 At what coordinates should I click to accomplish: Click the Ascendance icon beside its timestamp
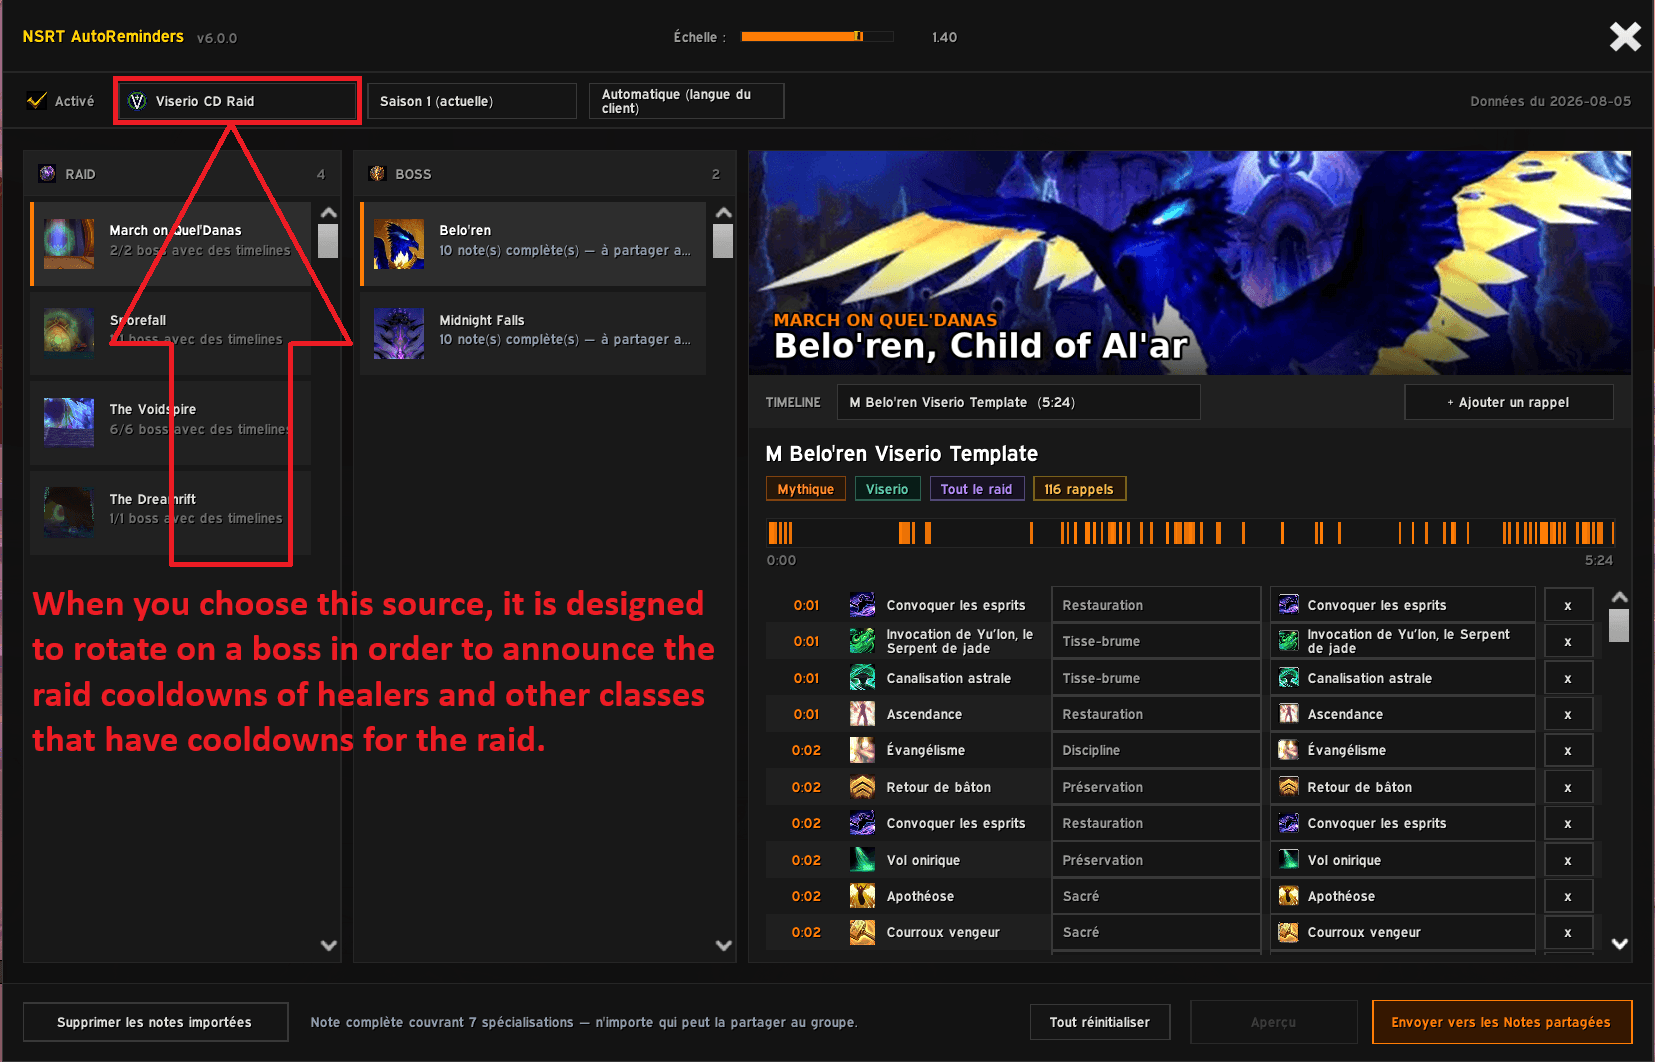(862, 714)
